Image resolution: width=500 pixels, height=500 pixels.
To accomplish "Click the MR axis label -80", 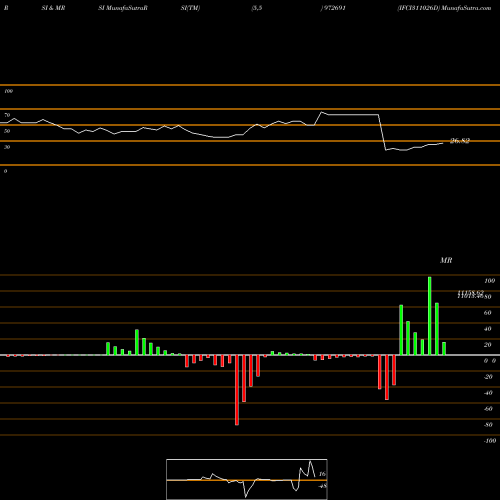I will point(488,425).
